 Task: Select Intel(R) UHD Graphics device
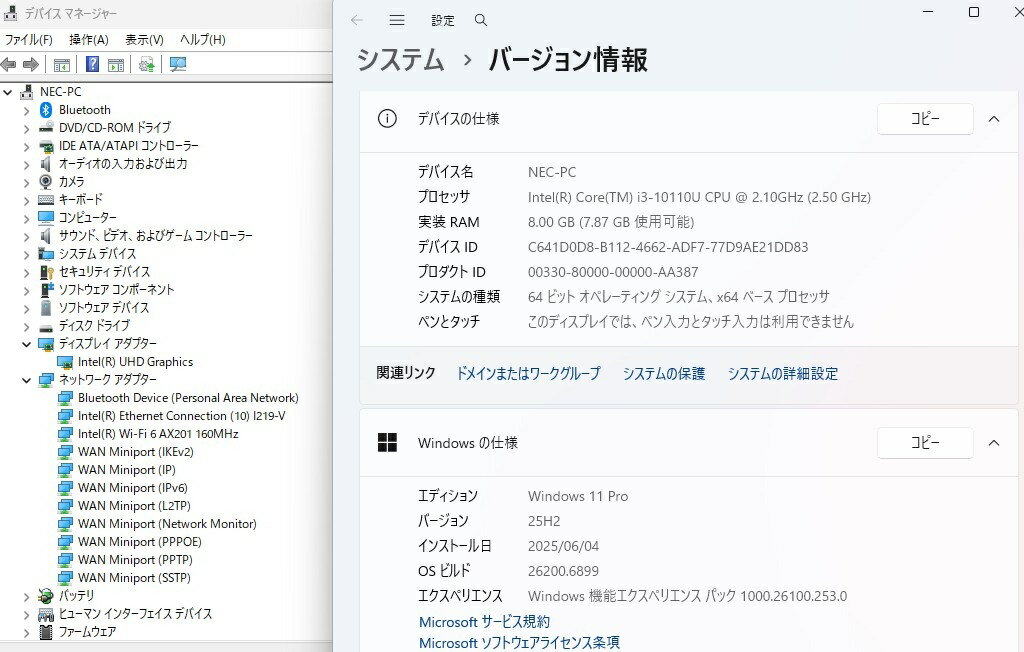(x=135, y=362)
